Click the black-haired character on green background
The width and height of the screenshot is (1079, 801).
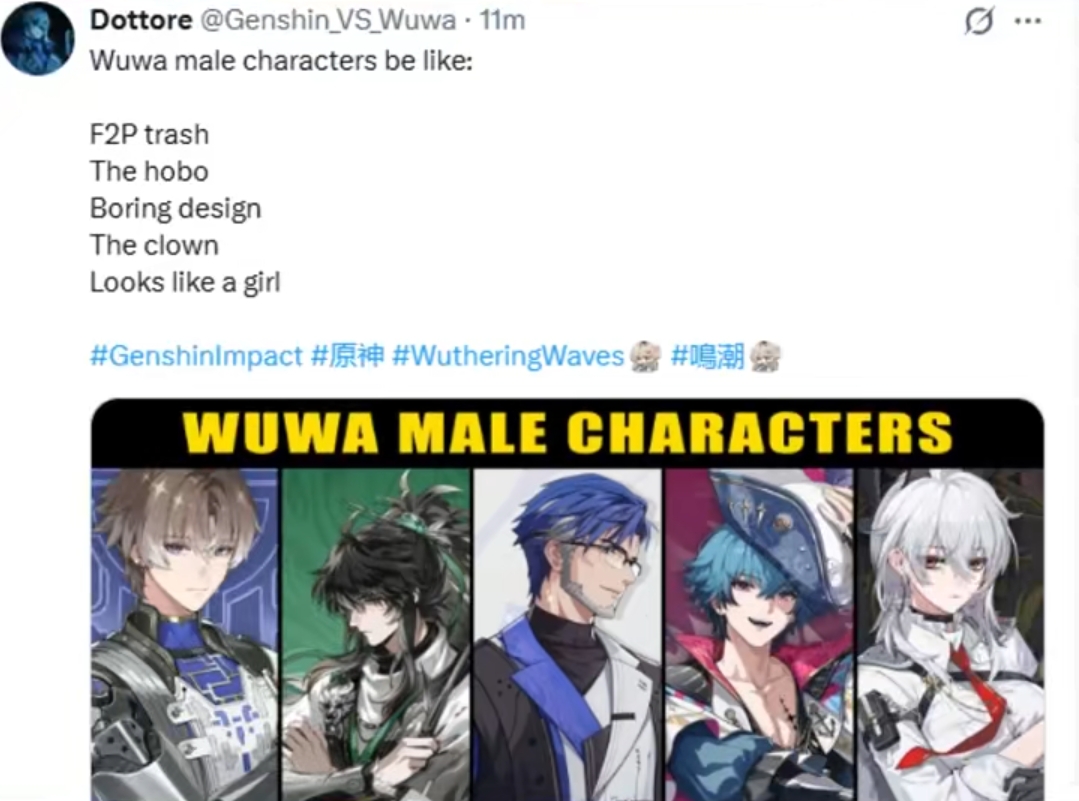[376, 634]
